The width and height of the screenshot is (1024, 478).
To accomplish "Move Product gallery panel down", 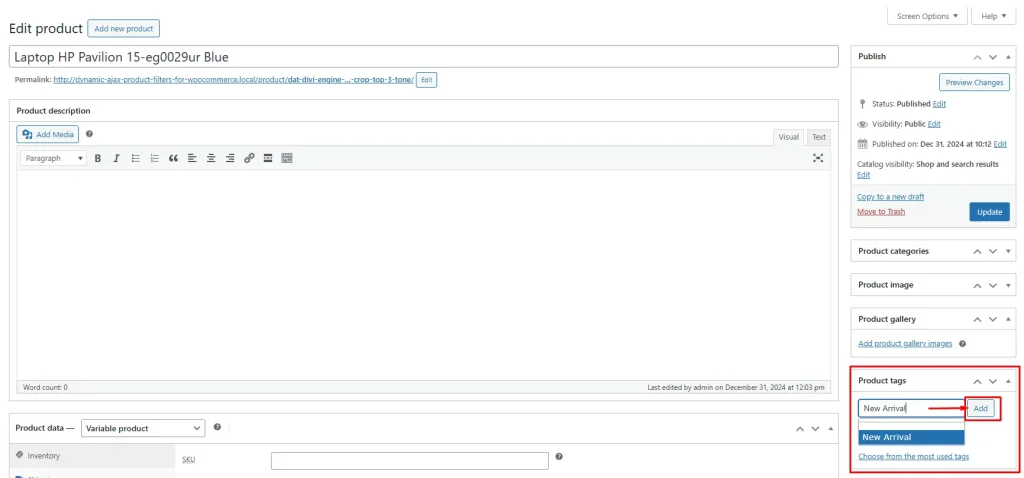I will 993,319.
